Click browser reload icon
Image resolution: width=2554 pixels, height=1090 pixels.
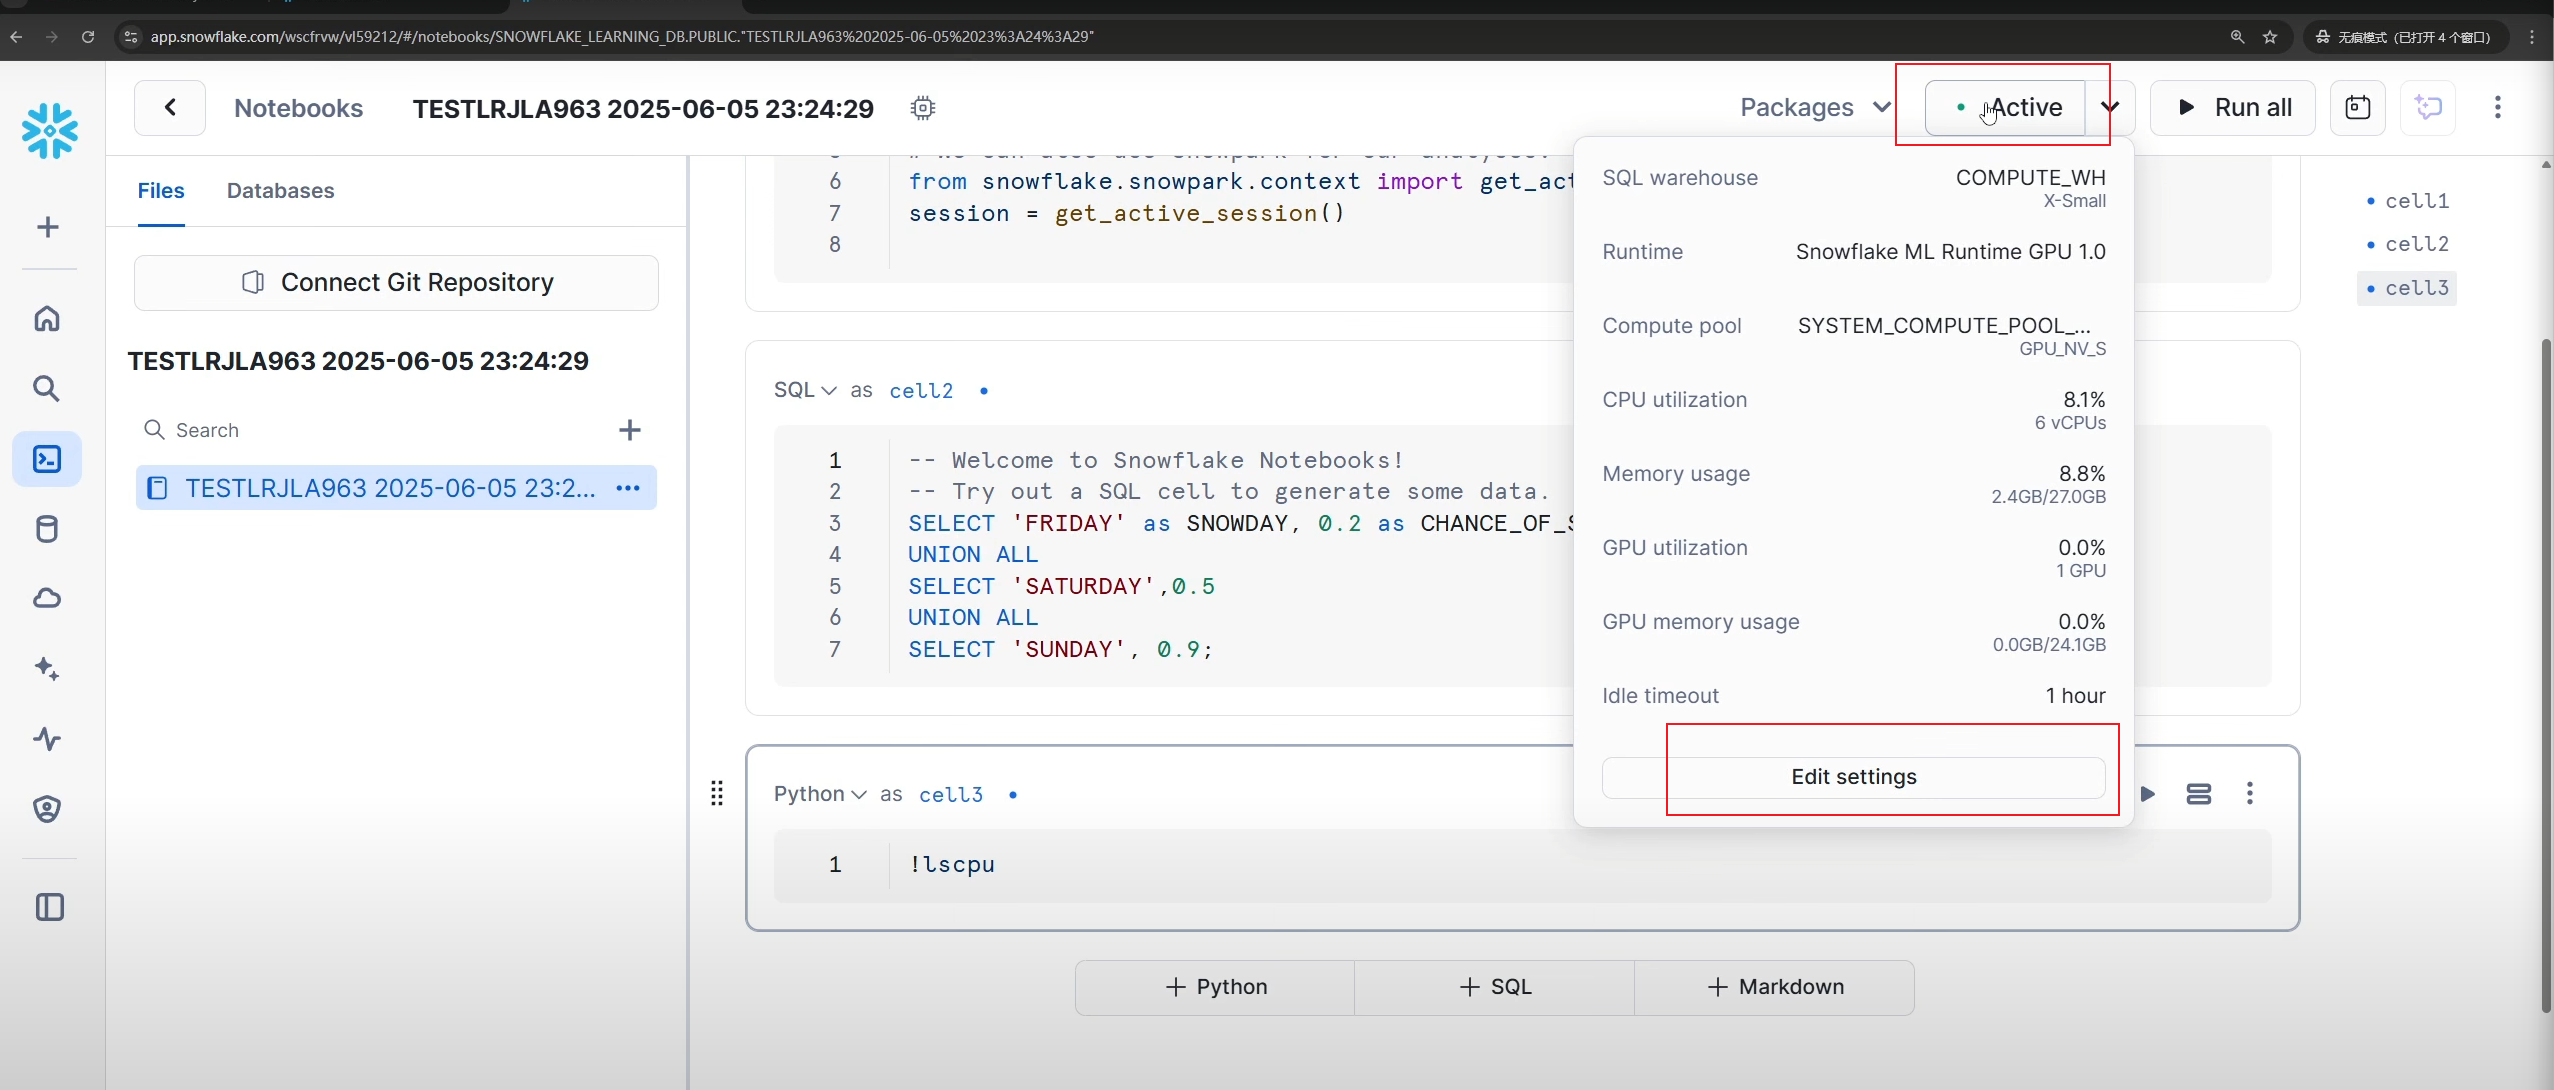(x=88, y=37)
